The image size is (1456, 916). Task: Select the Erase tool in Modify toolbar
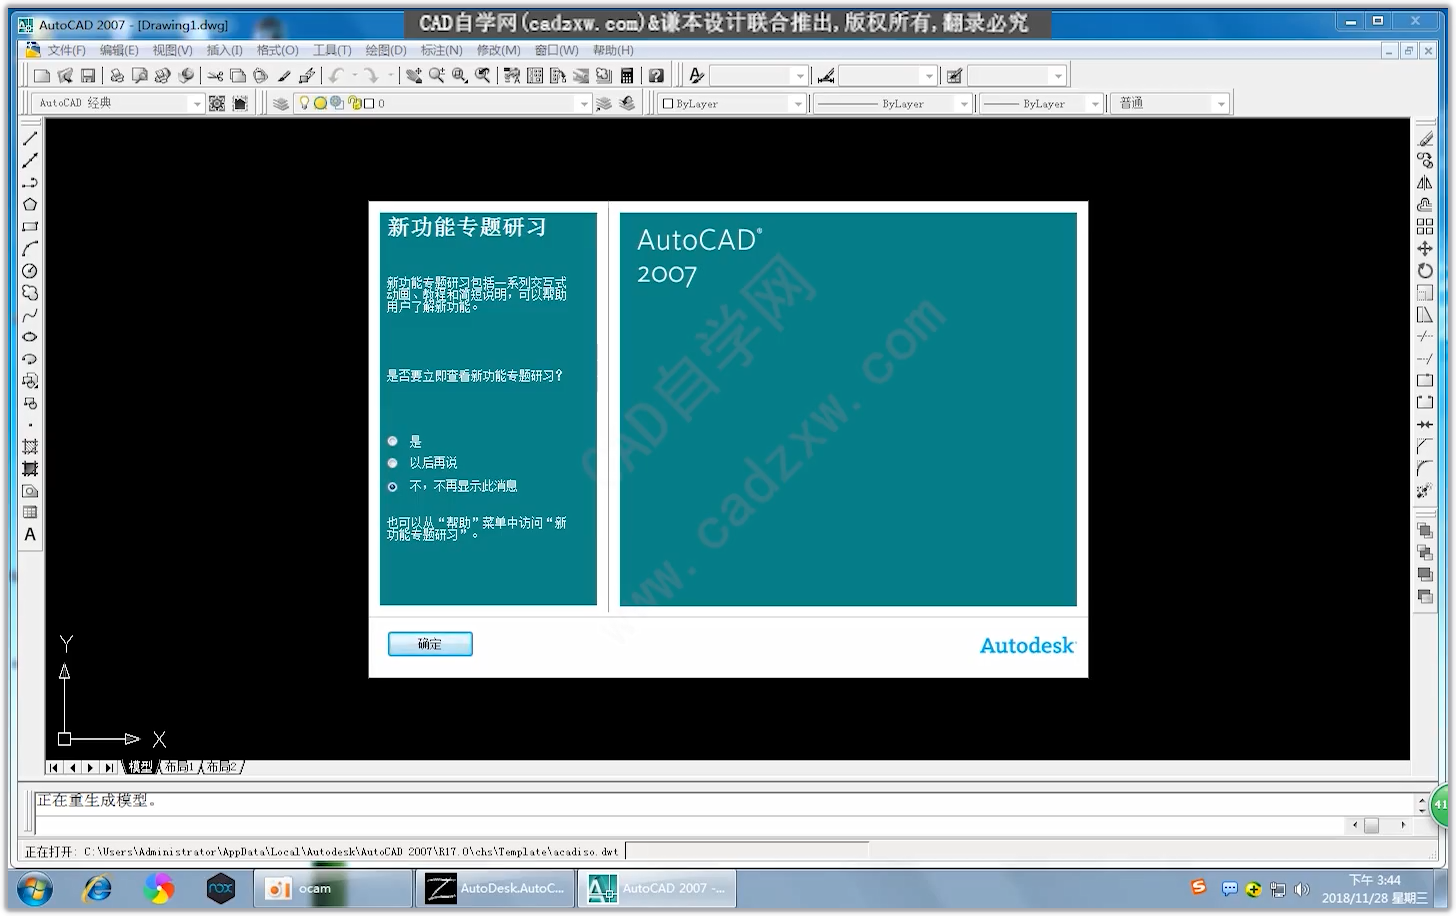pos(1425,138)
